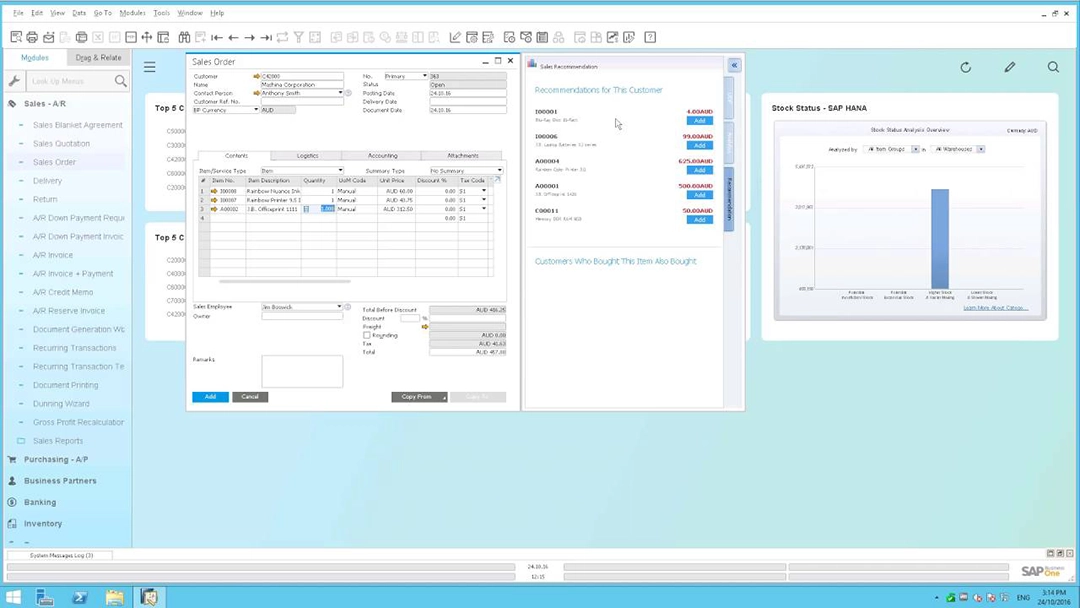Open the Modules menu

click(x=132, y=13)
